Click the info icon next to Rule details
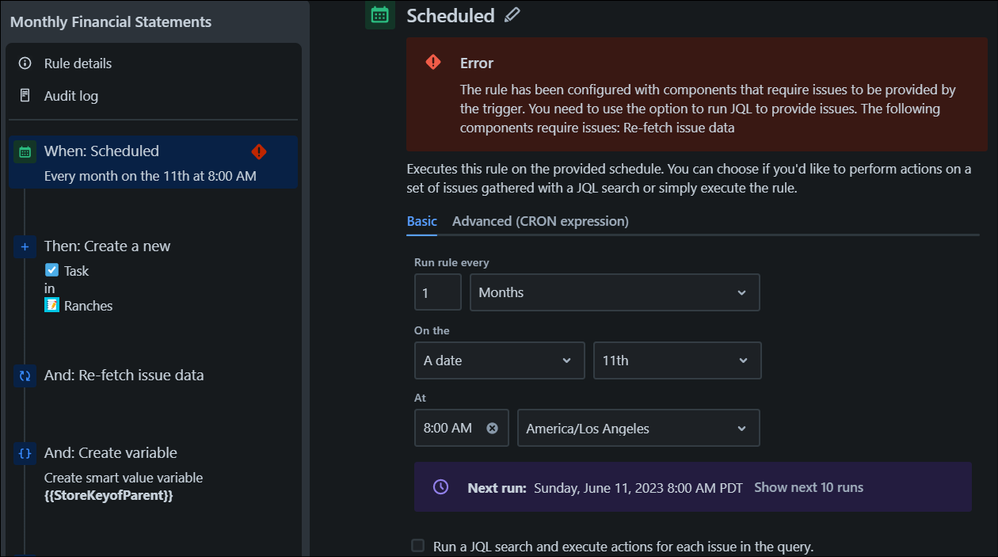The height and width of the screenshot is (557, 998). click(x=25, y=63)
